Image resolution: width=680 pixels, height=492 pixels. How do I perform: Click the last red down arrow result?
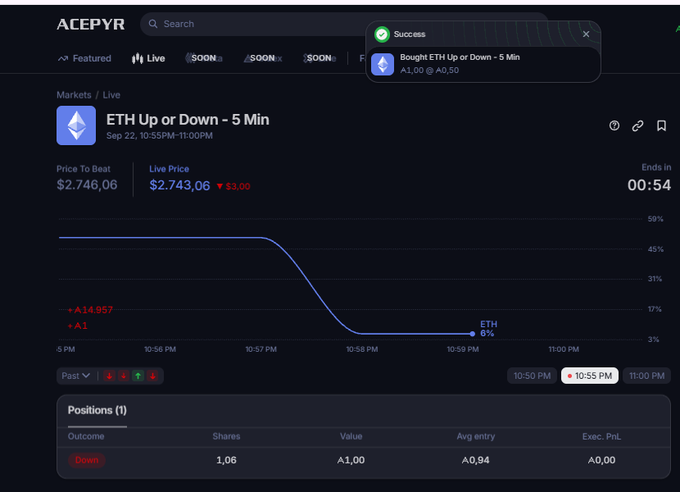pyautogui.click(x=153, y=376)
